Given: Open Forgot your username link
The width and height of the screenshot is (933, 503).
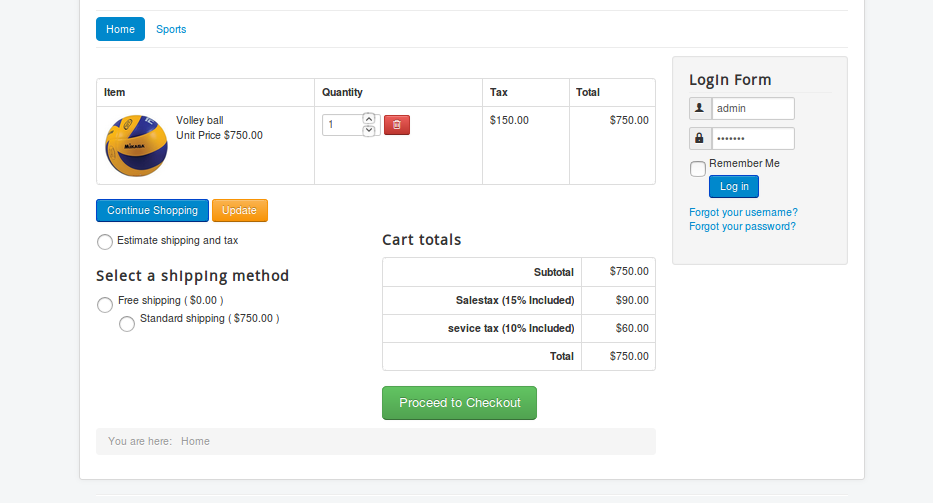Looking at the screenshot, I should (743, 212).
